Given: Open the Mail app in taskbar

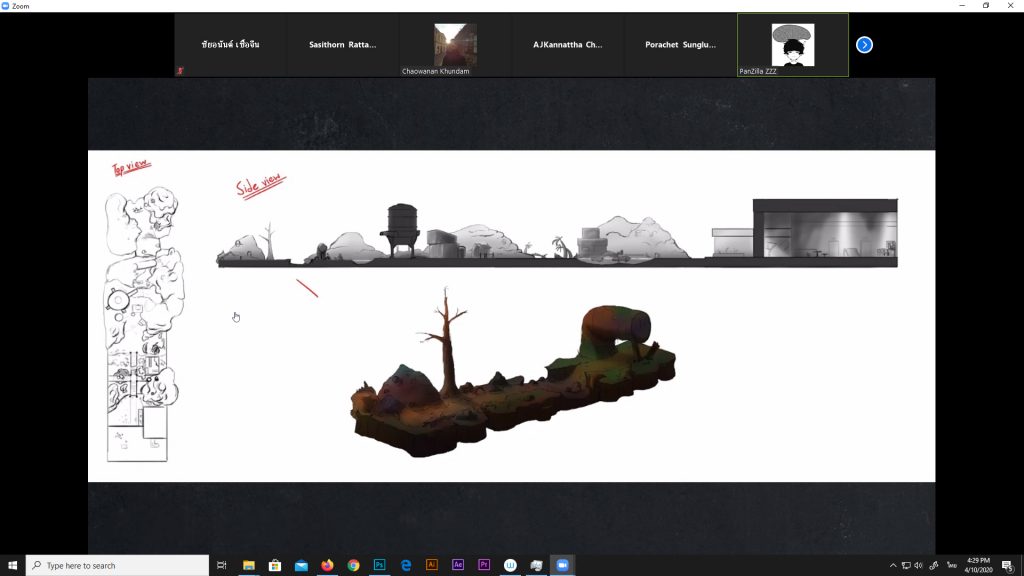Looking at the screenshot, I should 301,565.
